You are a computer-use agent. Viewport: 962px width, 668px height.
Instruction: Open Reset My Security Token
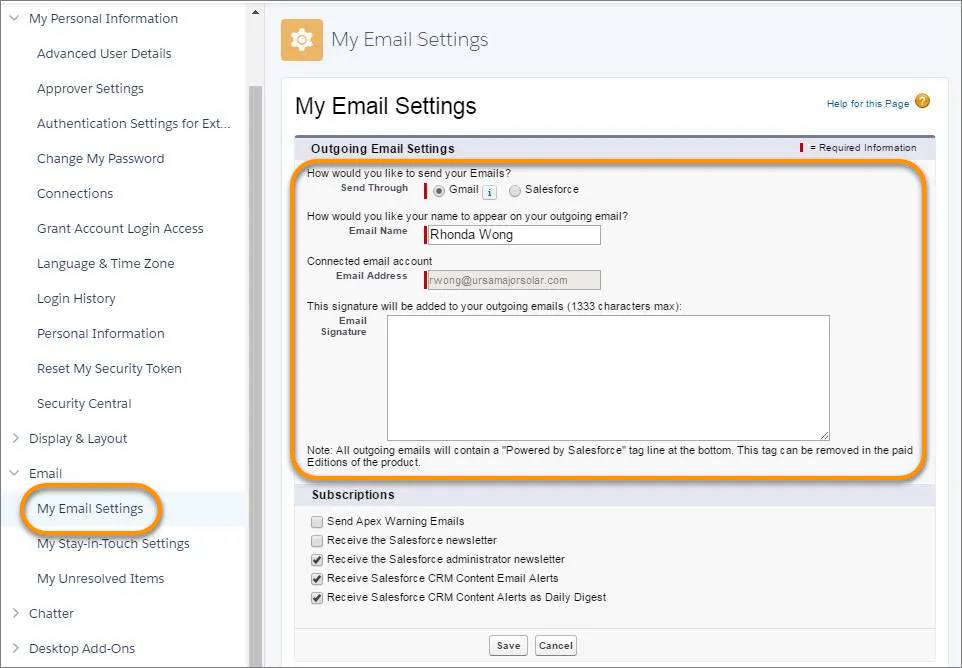click(109, 368)
